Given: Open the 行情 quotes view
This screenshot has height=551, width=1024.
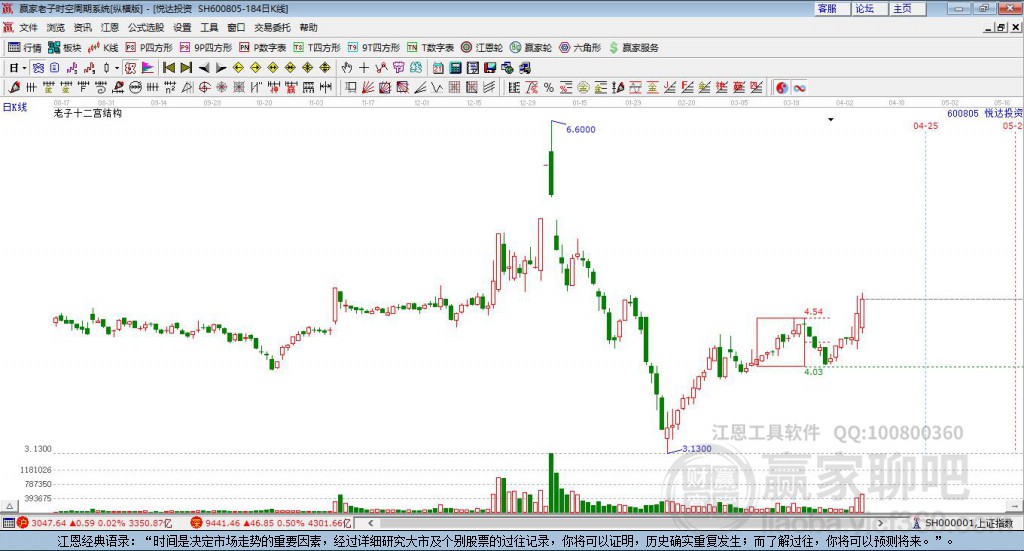Looking at the screenshot, I should [x=24, y=48].
